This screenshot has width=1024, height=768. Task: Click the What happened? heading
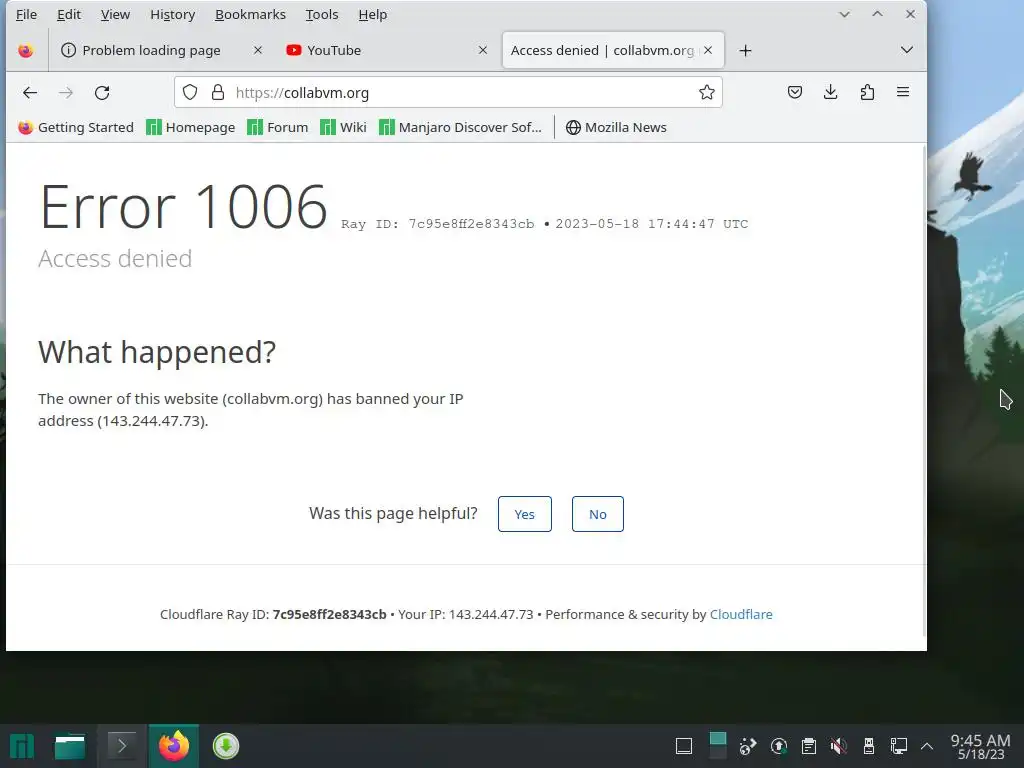tap(157, 352)
